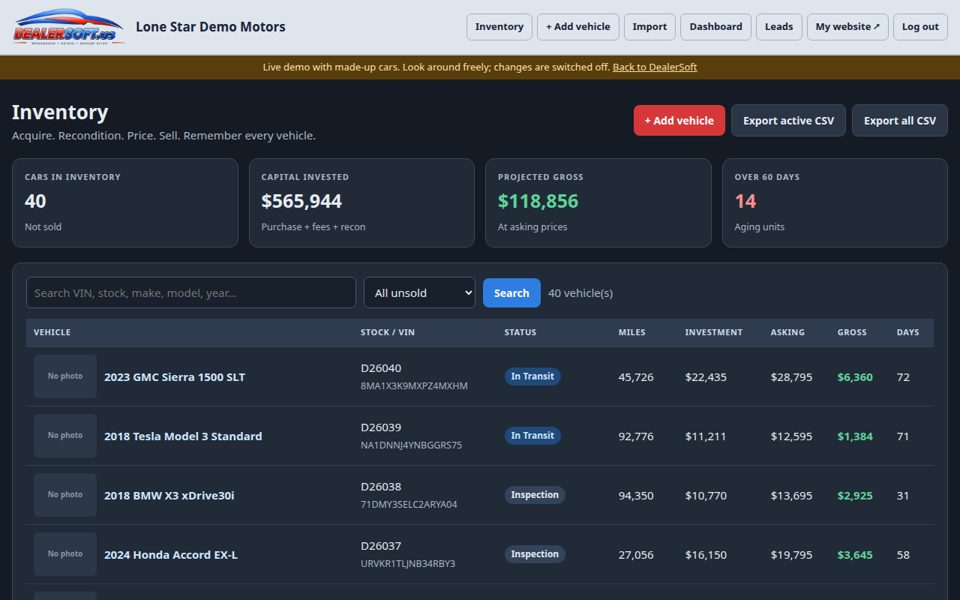Click the blue Search button
Image resolution: width=960 pixels, height=600 pixels.
click(x=511, y=293)
